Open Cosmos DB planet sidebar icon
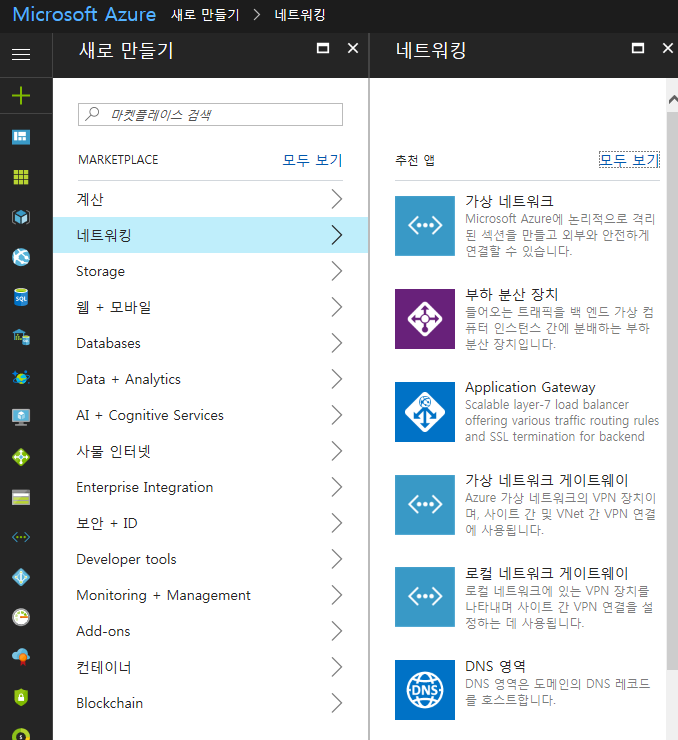The image size is (678, 740). tap(21, 377)
